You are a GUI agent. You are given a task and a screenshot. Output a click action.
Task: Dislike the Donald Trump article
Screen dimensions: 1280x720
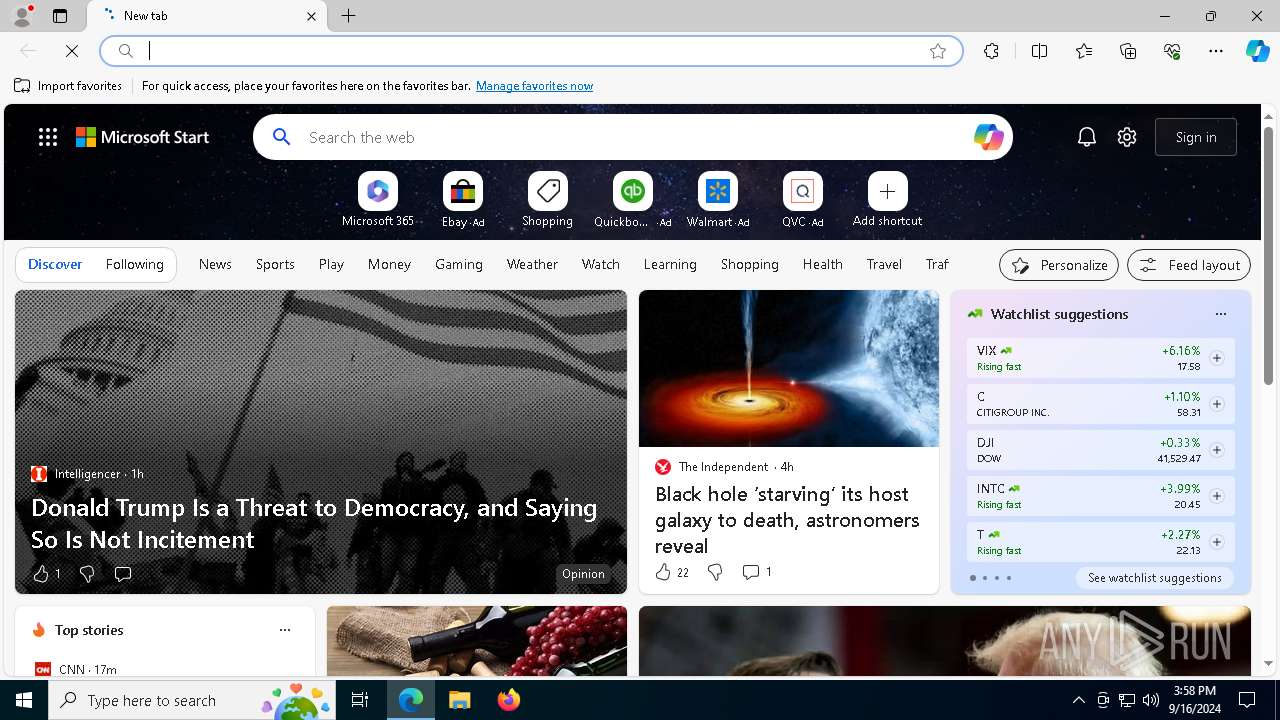coord(87,574)
